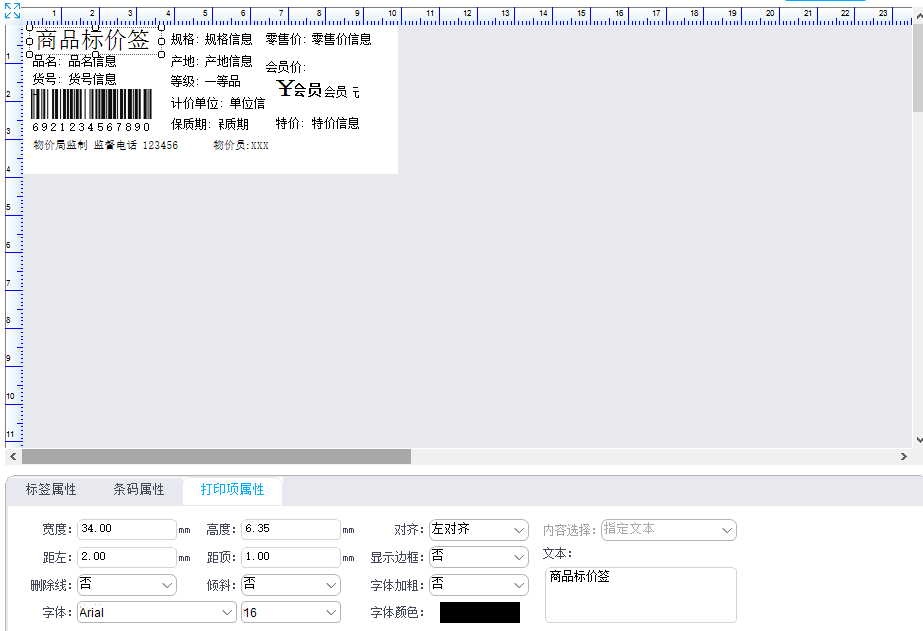Switch to the 标签属性 tab
This screenshot has width=923, height=631.
pos(51,490)
